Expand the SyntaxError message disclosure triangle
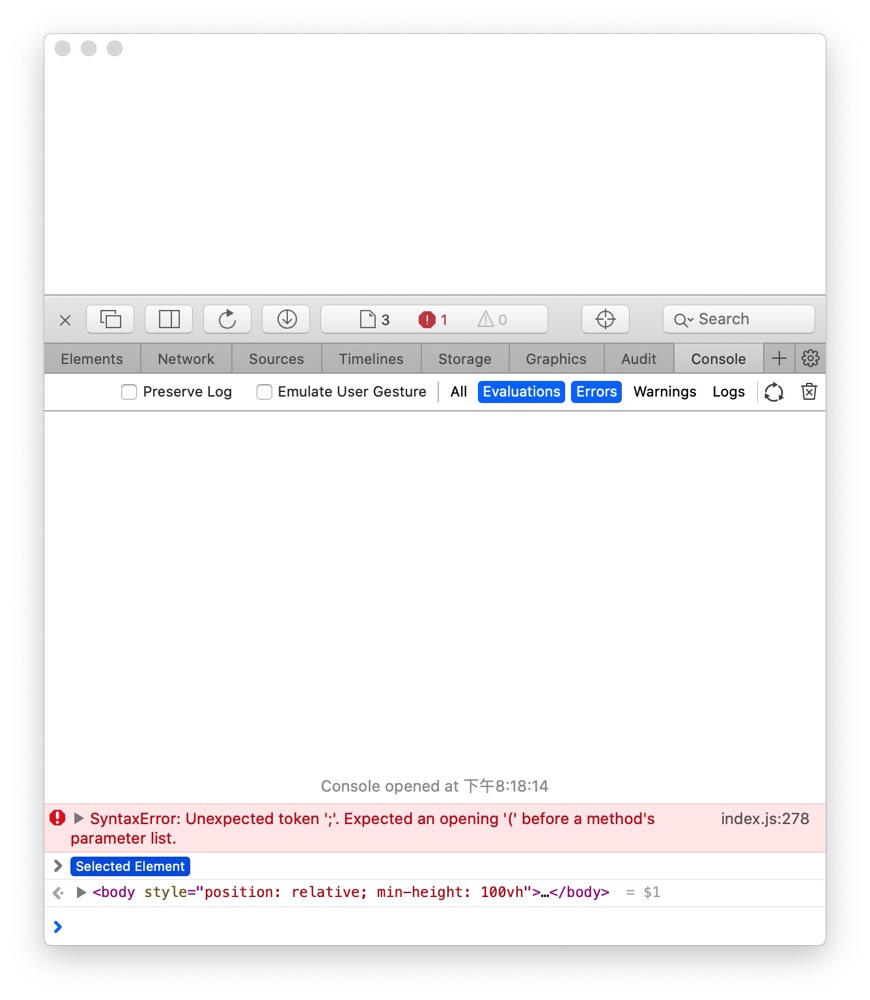 coord(79,818)
